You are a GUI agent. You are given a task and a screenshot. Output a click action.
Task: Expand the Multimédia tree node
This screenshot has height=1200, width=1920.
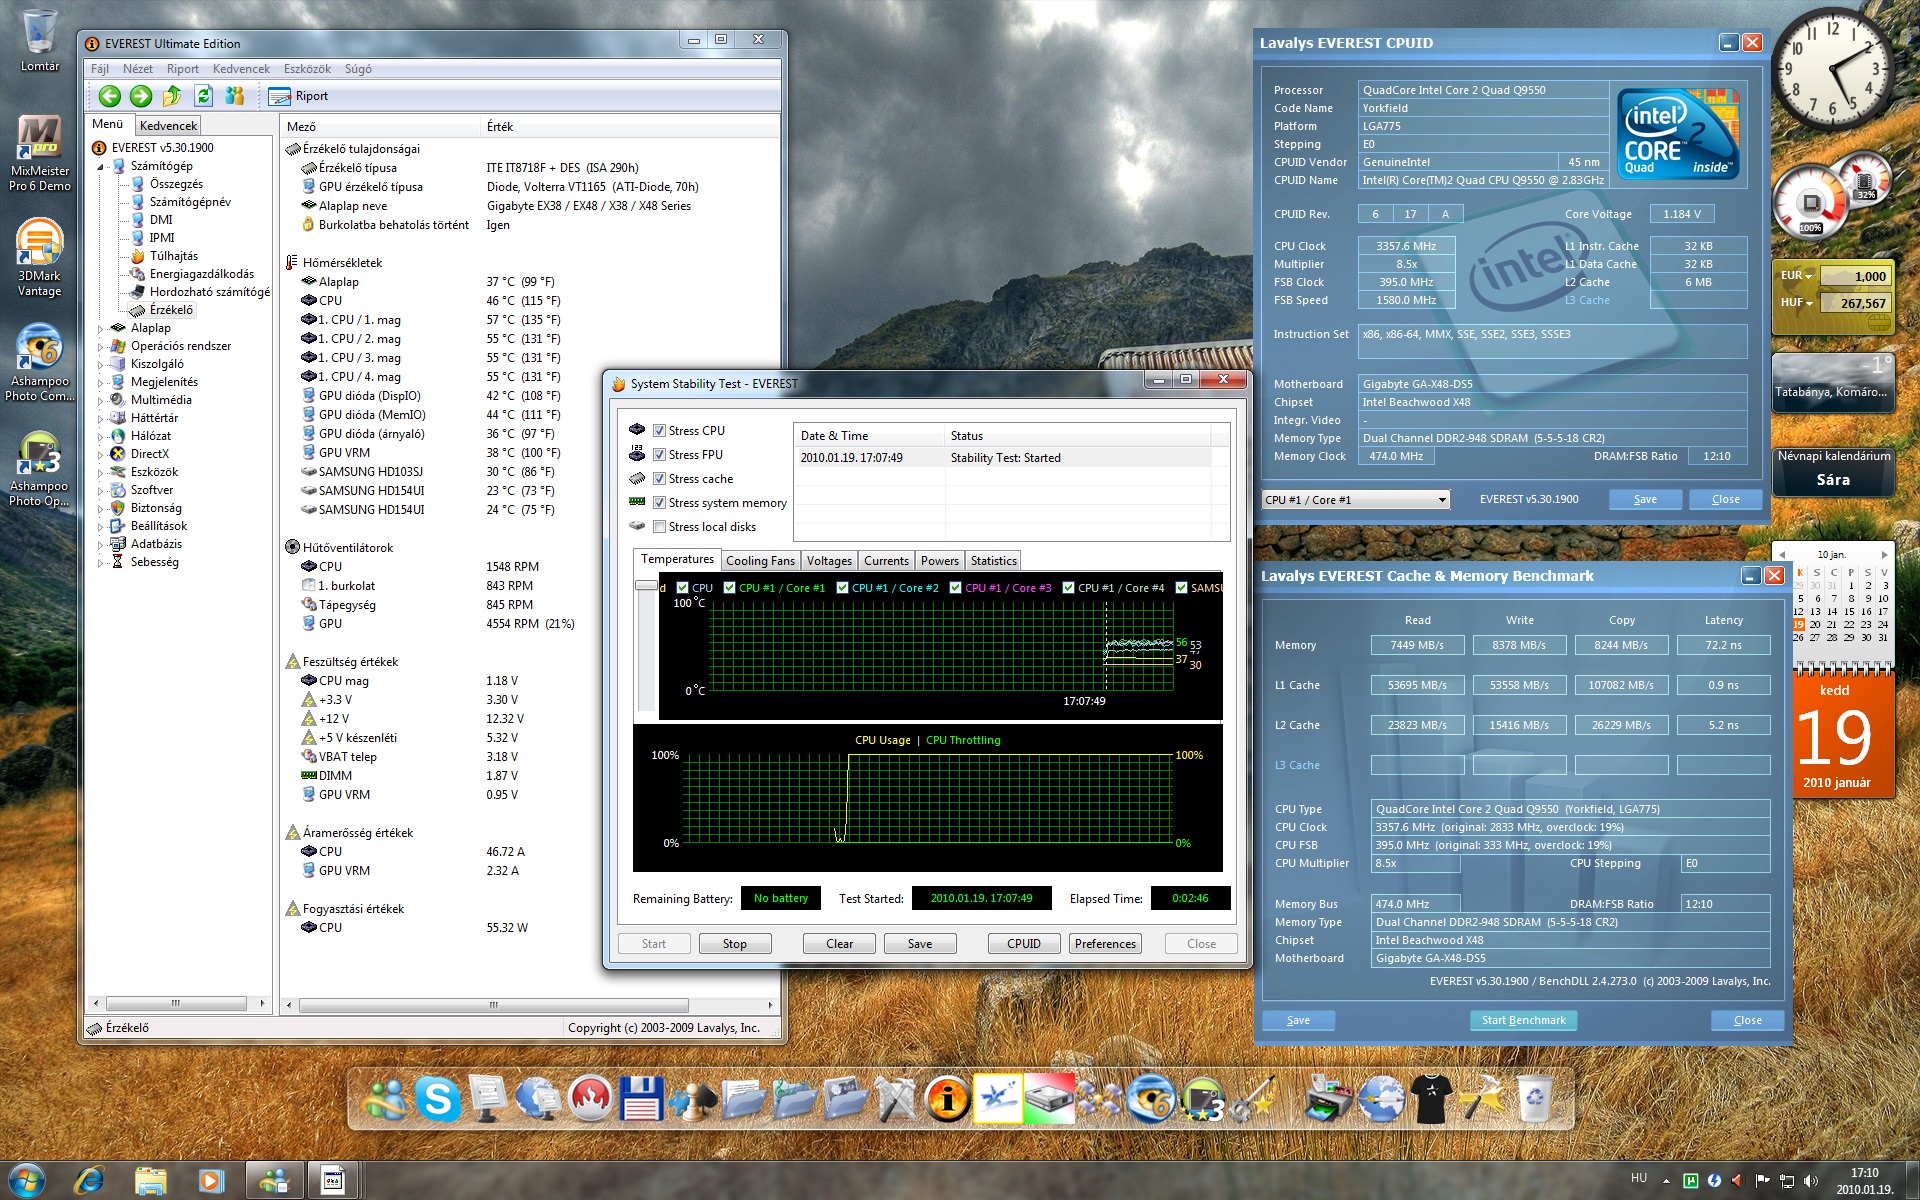(x=100, y=401)
